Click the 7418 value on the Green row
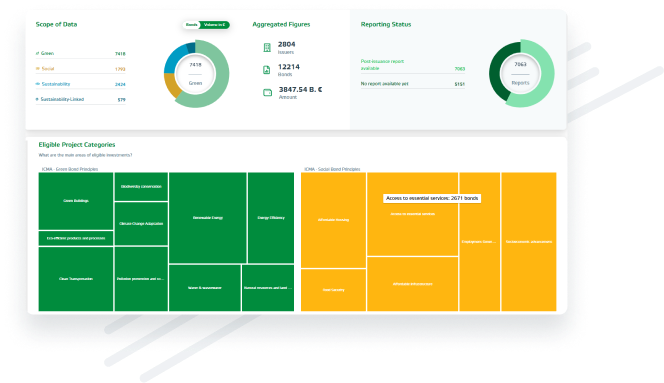The image size is (664, 383). (120, 54)
